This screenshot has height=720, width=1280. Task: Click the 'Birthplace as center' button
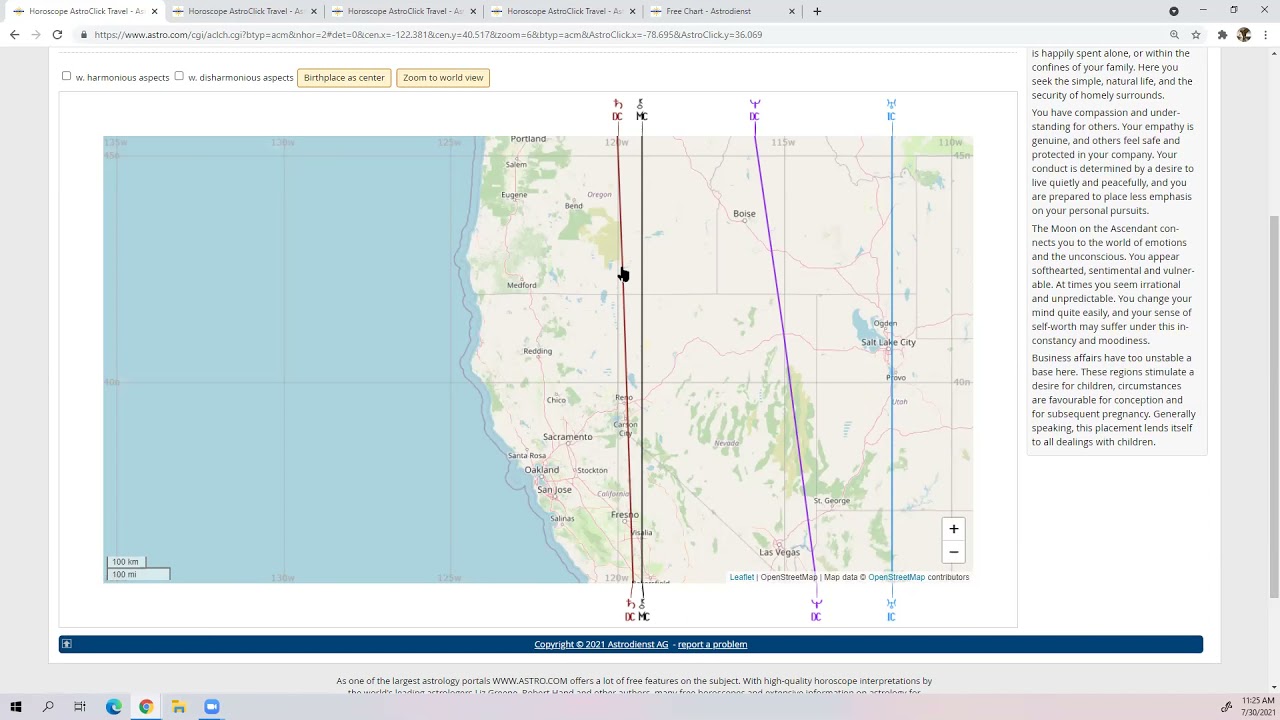pyautogui.click(x=344, y=77)
